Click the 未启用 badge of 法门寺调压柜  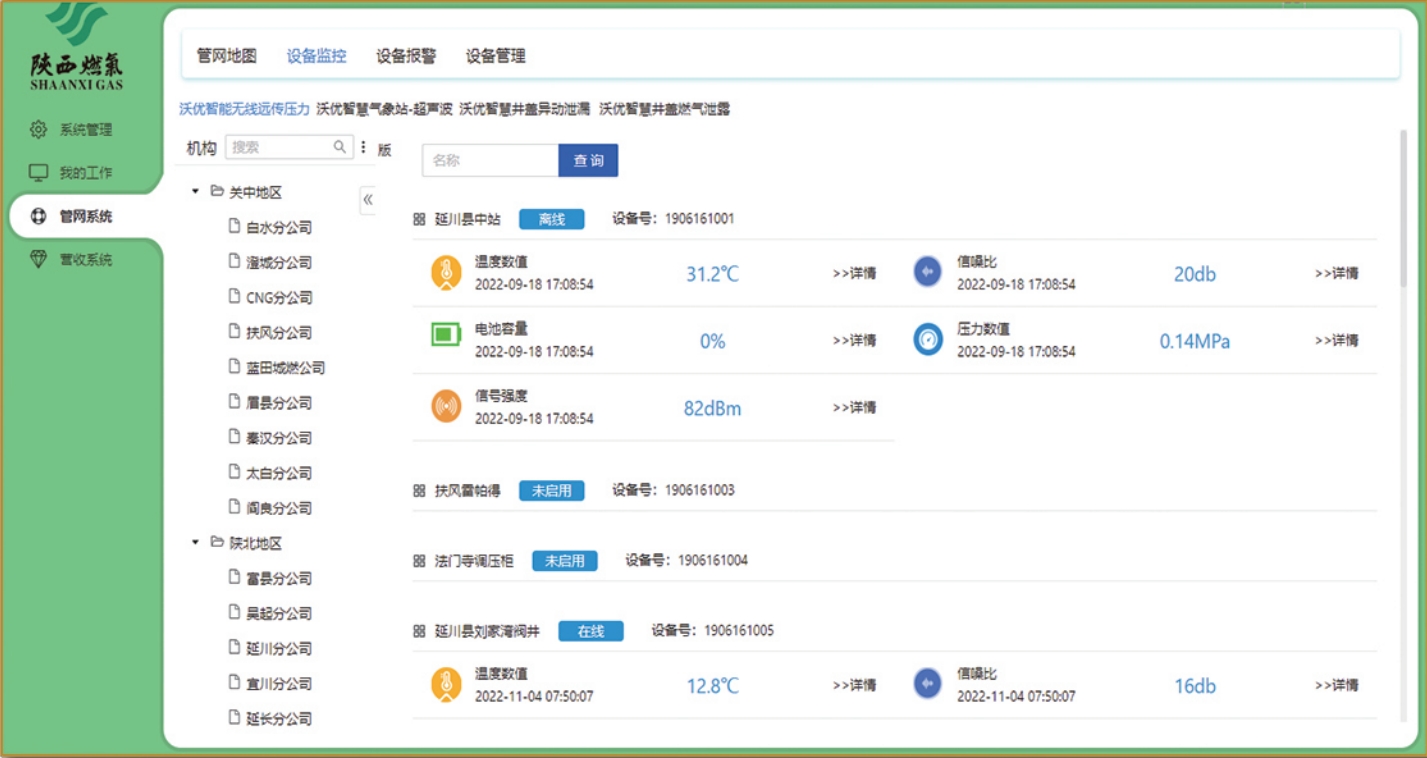coord(565,561)
